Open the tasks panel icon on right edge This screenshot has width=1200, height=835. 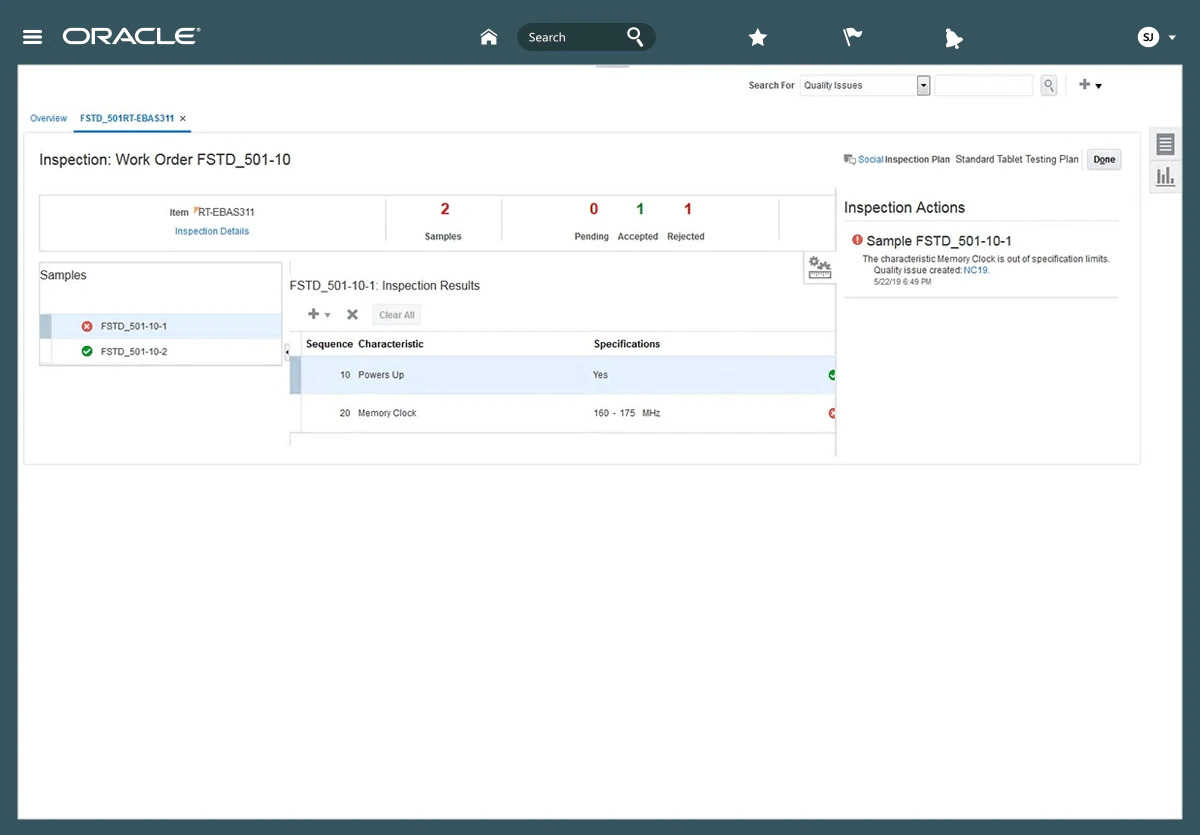pyautogui.click(x=1165, y=144)
